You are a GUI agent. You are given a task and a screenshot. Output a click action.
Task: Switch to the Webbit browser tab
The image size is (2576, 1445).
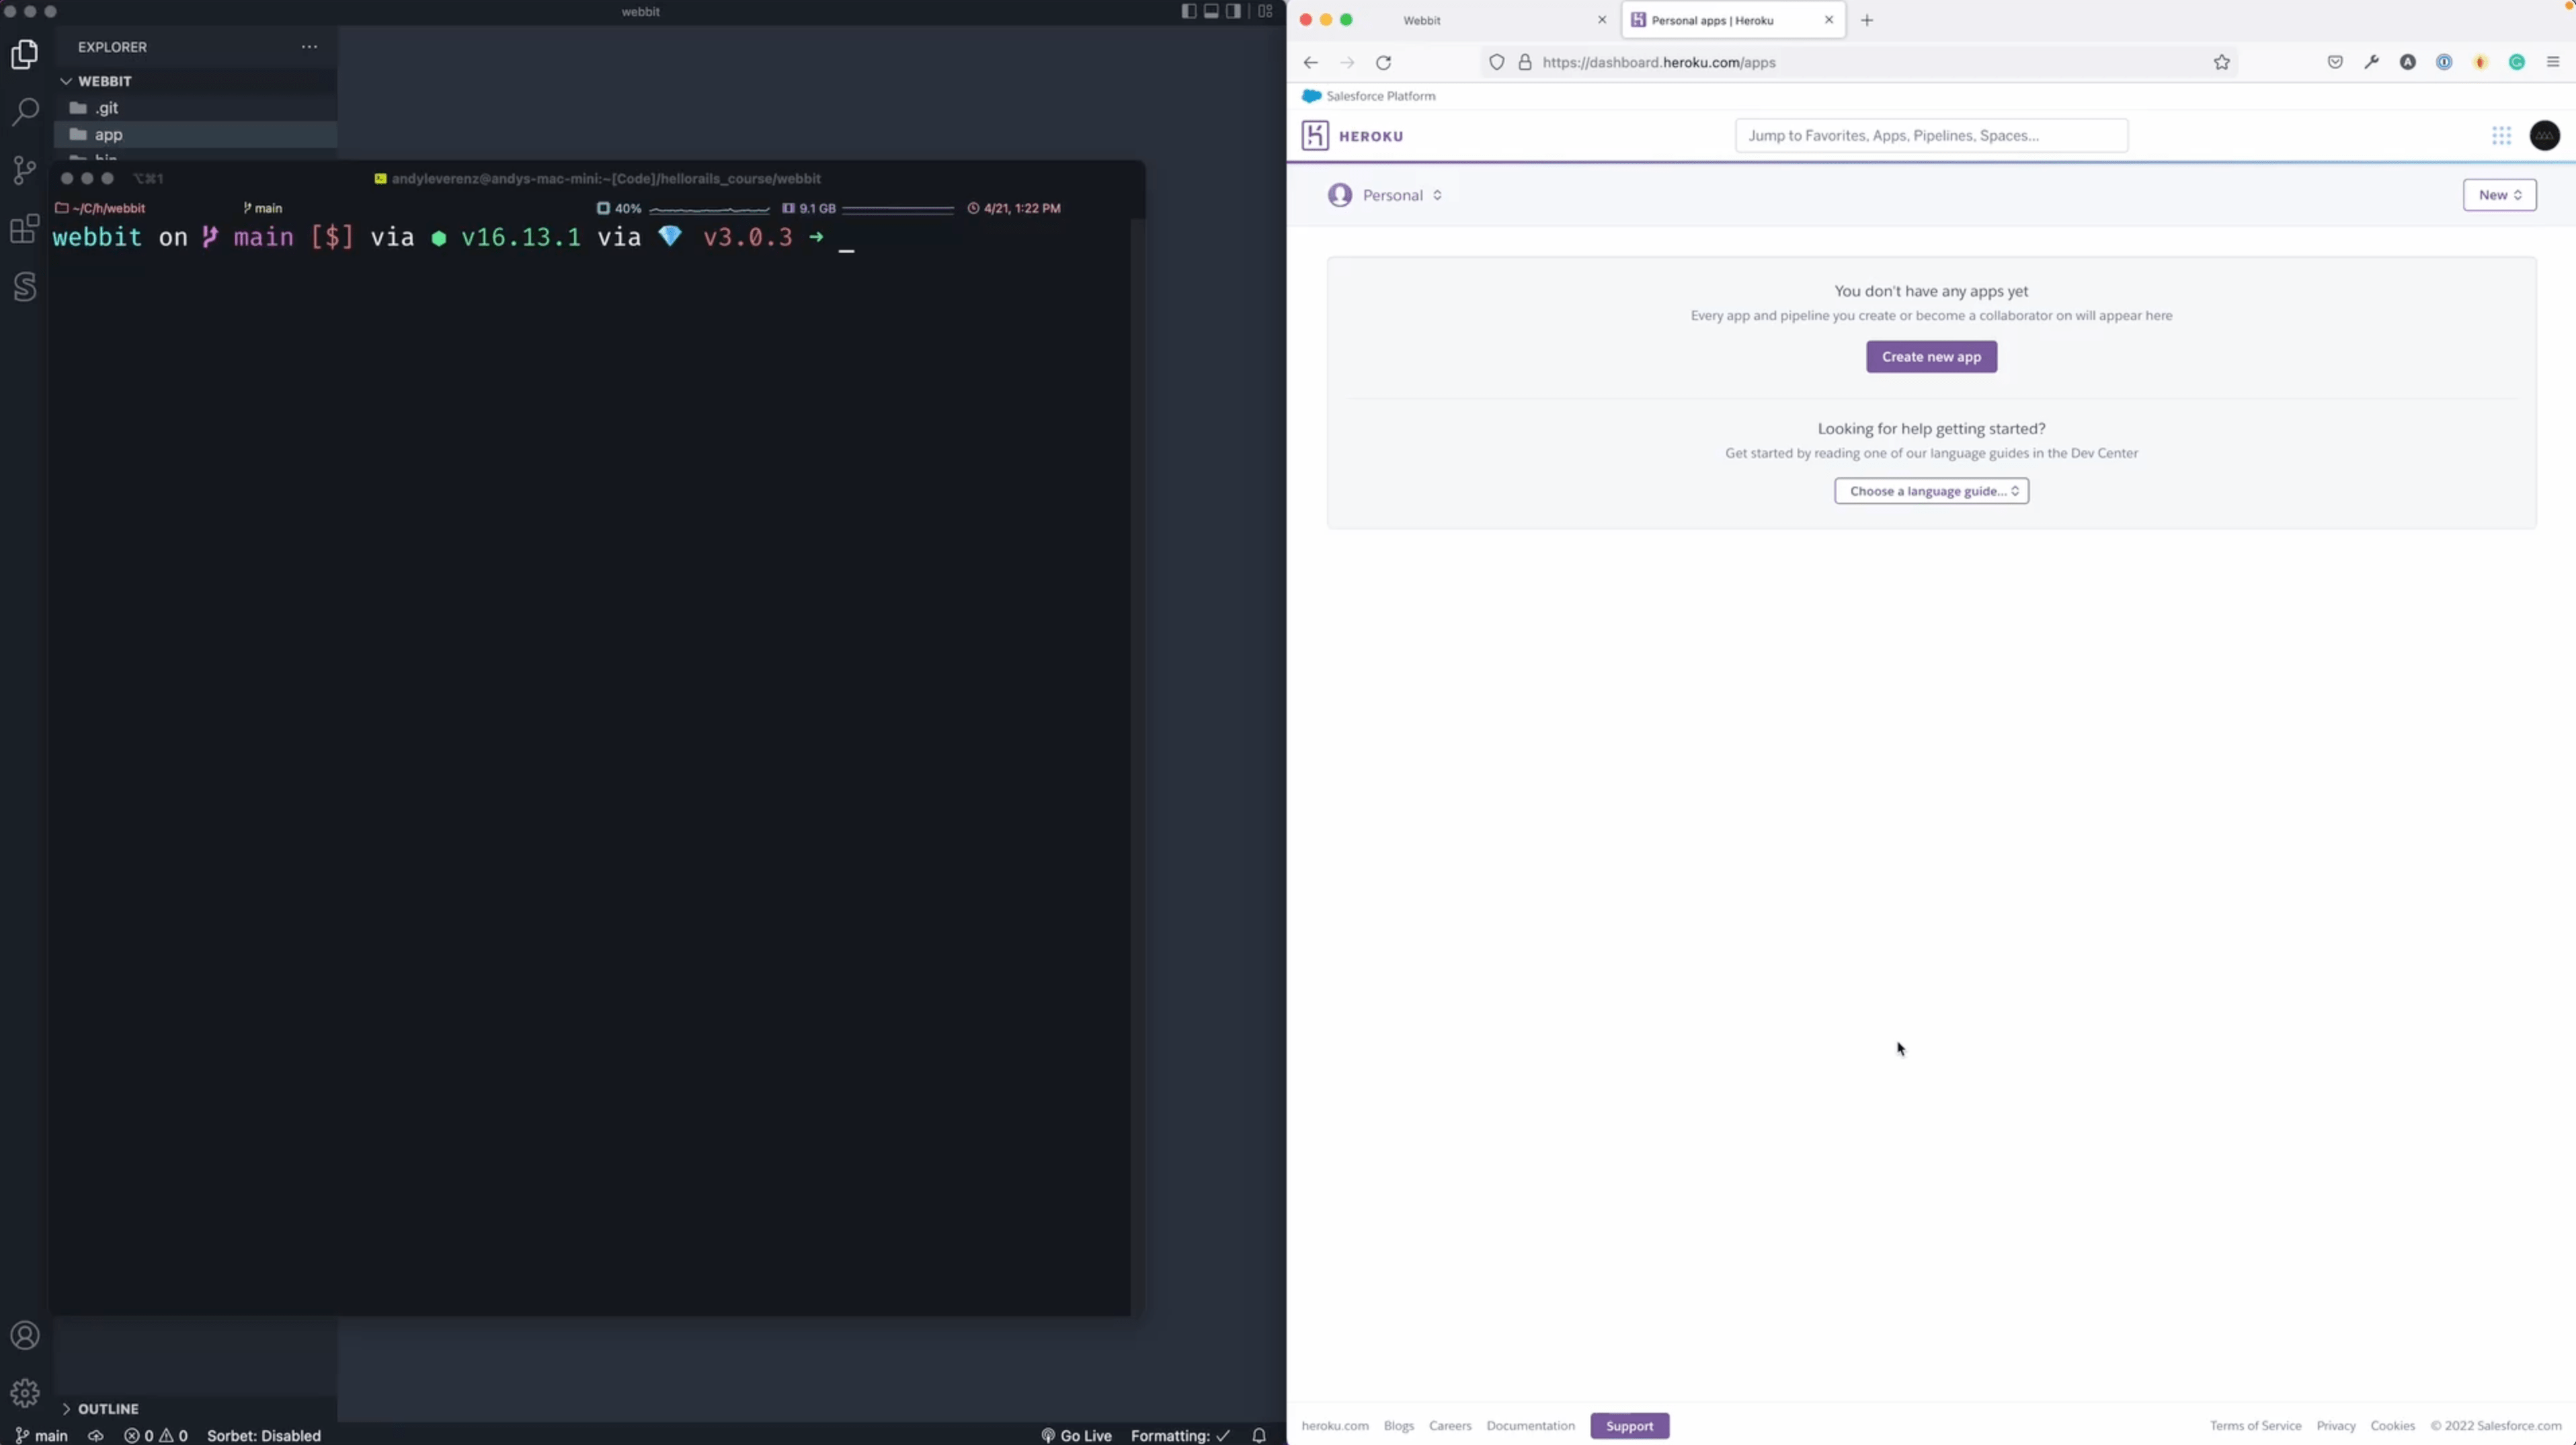click(x=1421, y=20)
